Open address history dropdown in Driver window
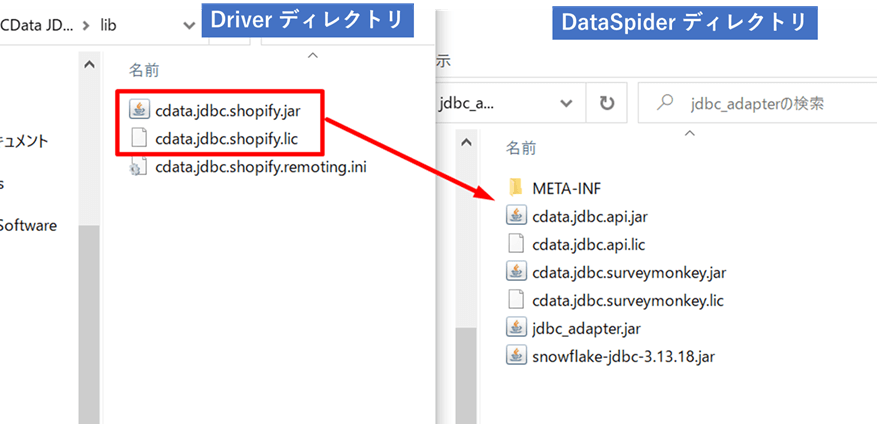 coord(189,25)
